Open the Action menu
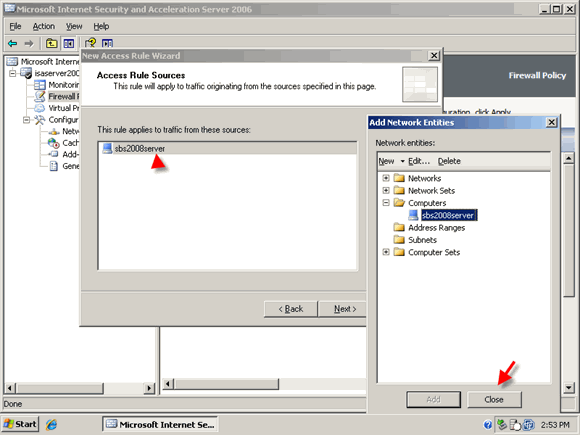This screenshot has height=435, width=580. click(x=44, y=26)
